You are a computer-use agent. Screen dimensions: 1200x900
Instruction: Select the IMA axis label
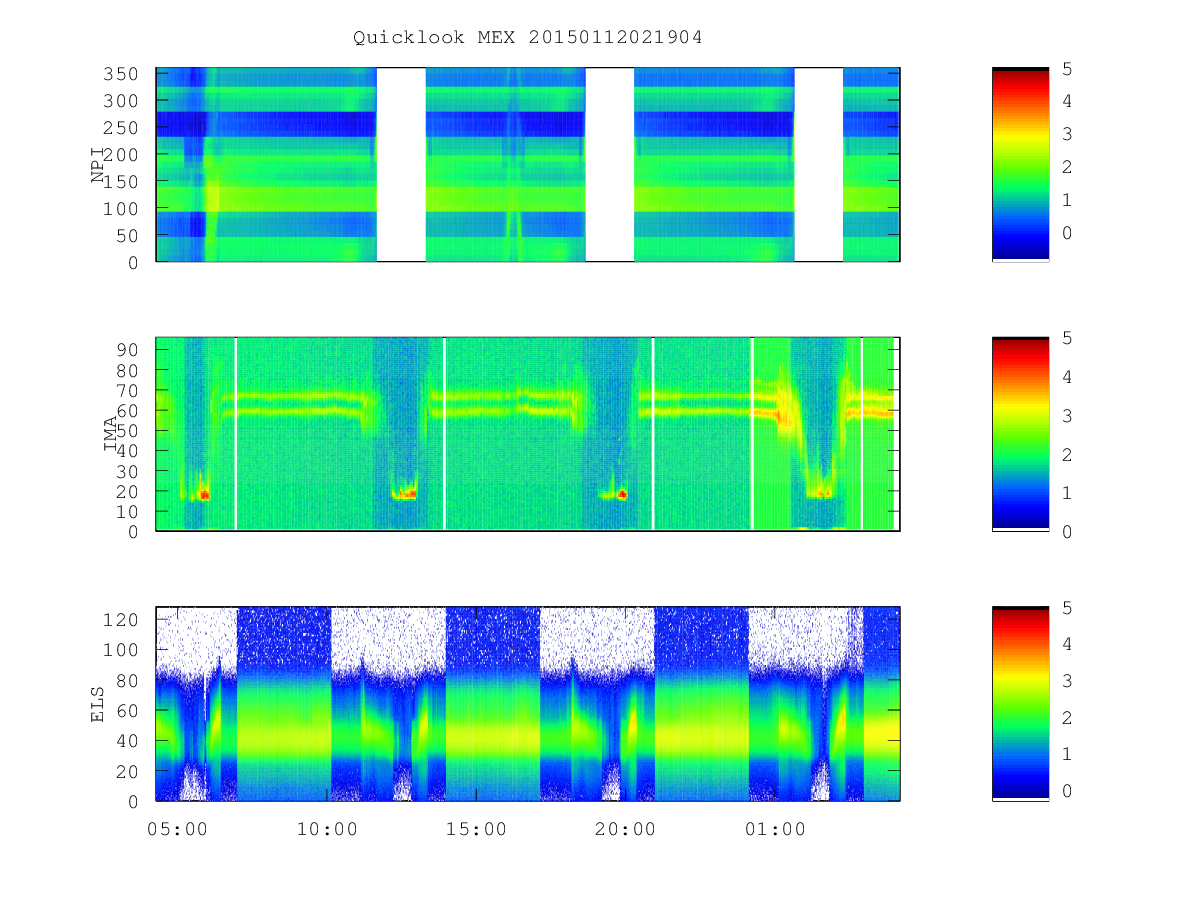[110, 434]
